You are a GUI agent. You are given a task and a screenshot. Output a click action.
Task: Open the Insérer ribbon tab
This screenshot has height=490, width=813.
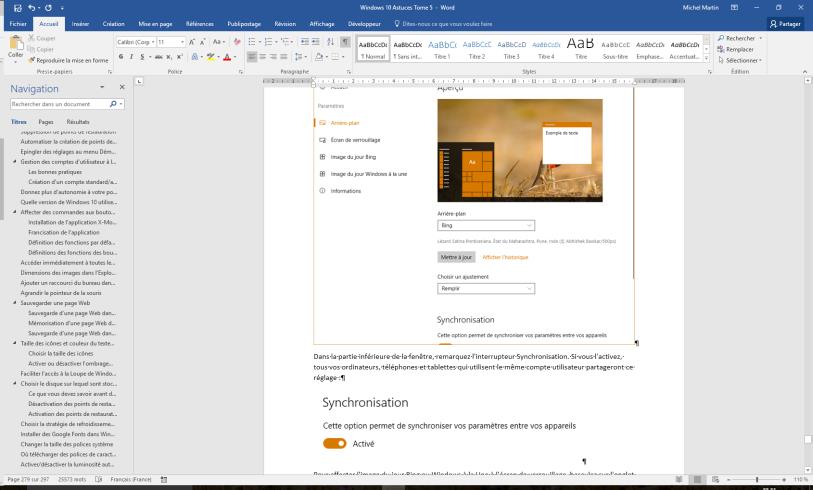pos(80,23)
